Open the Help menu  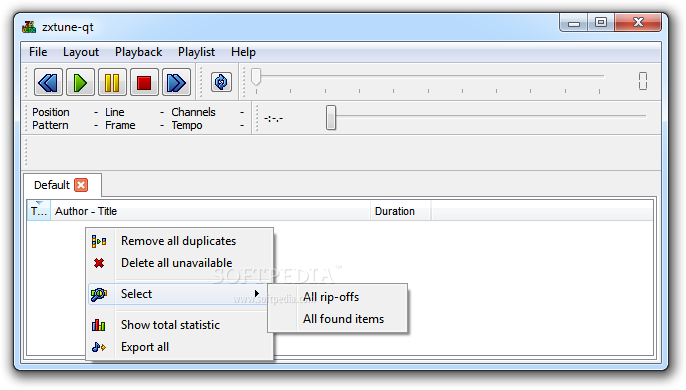point(243,52)
